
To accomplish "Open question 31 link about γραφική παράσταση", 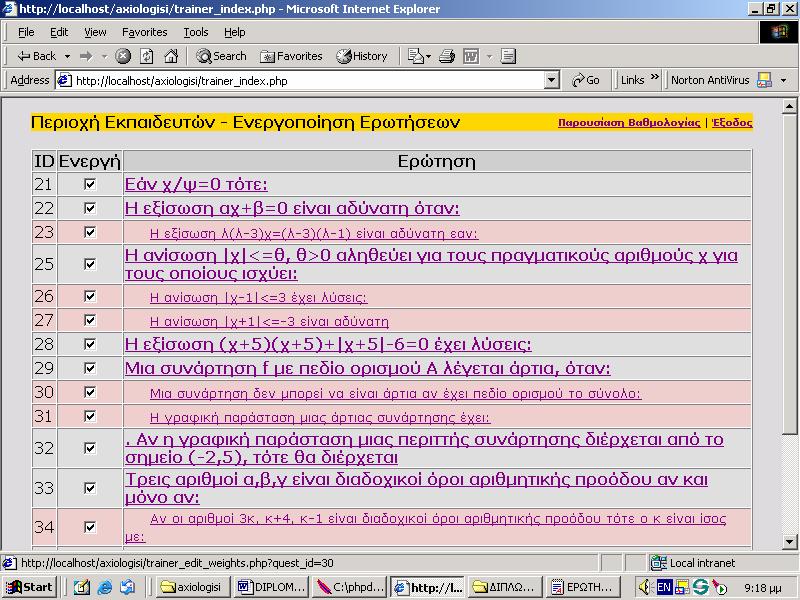I will [x=320, y=418].
